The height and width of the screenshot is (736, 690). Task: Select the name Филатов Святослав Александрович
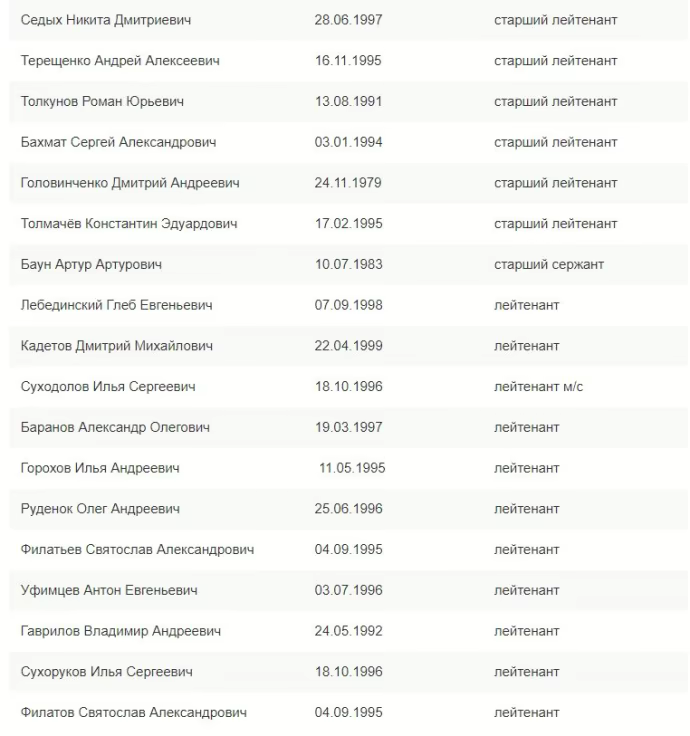coord(133,713)
